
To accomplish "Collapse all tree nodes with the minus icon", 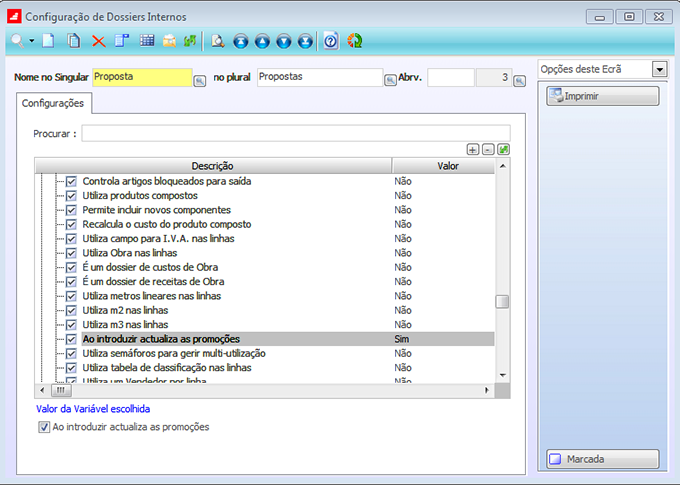I will click(488, 150).
